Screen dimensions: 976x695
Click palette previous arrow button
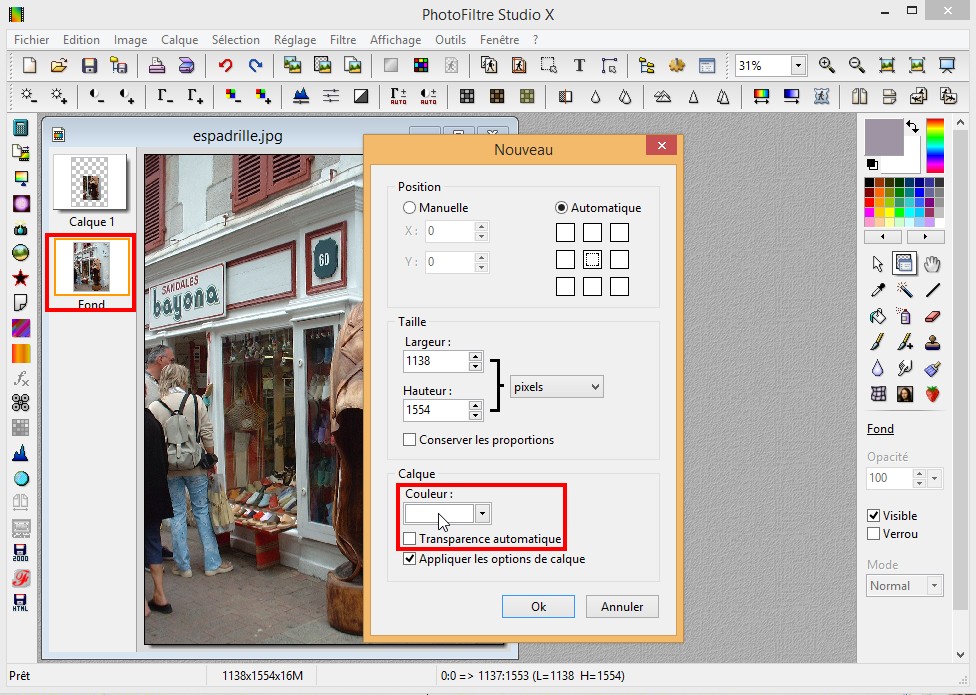point(883,236)
